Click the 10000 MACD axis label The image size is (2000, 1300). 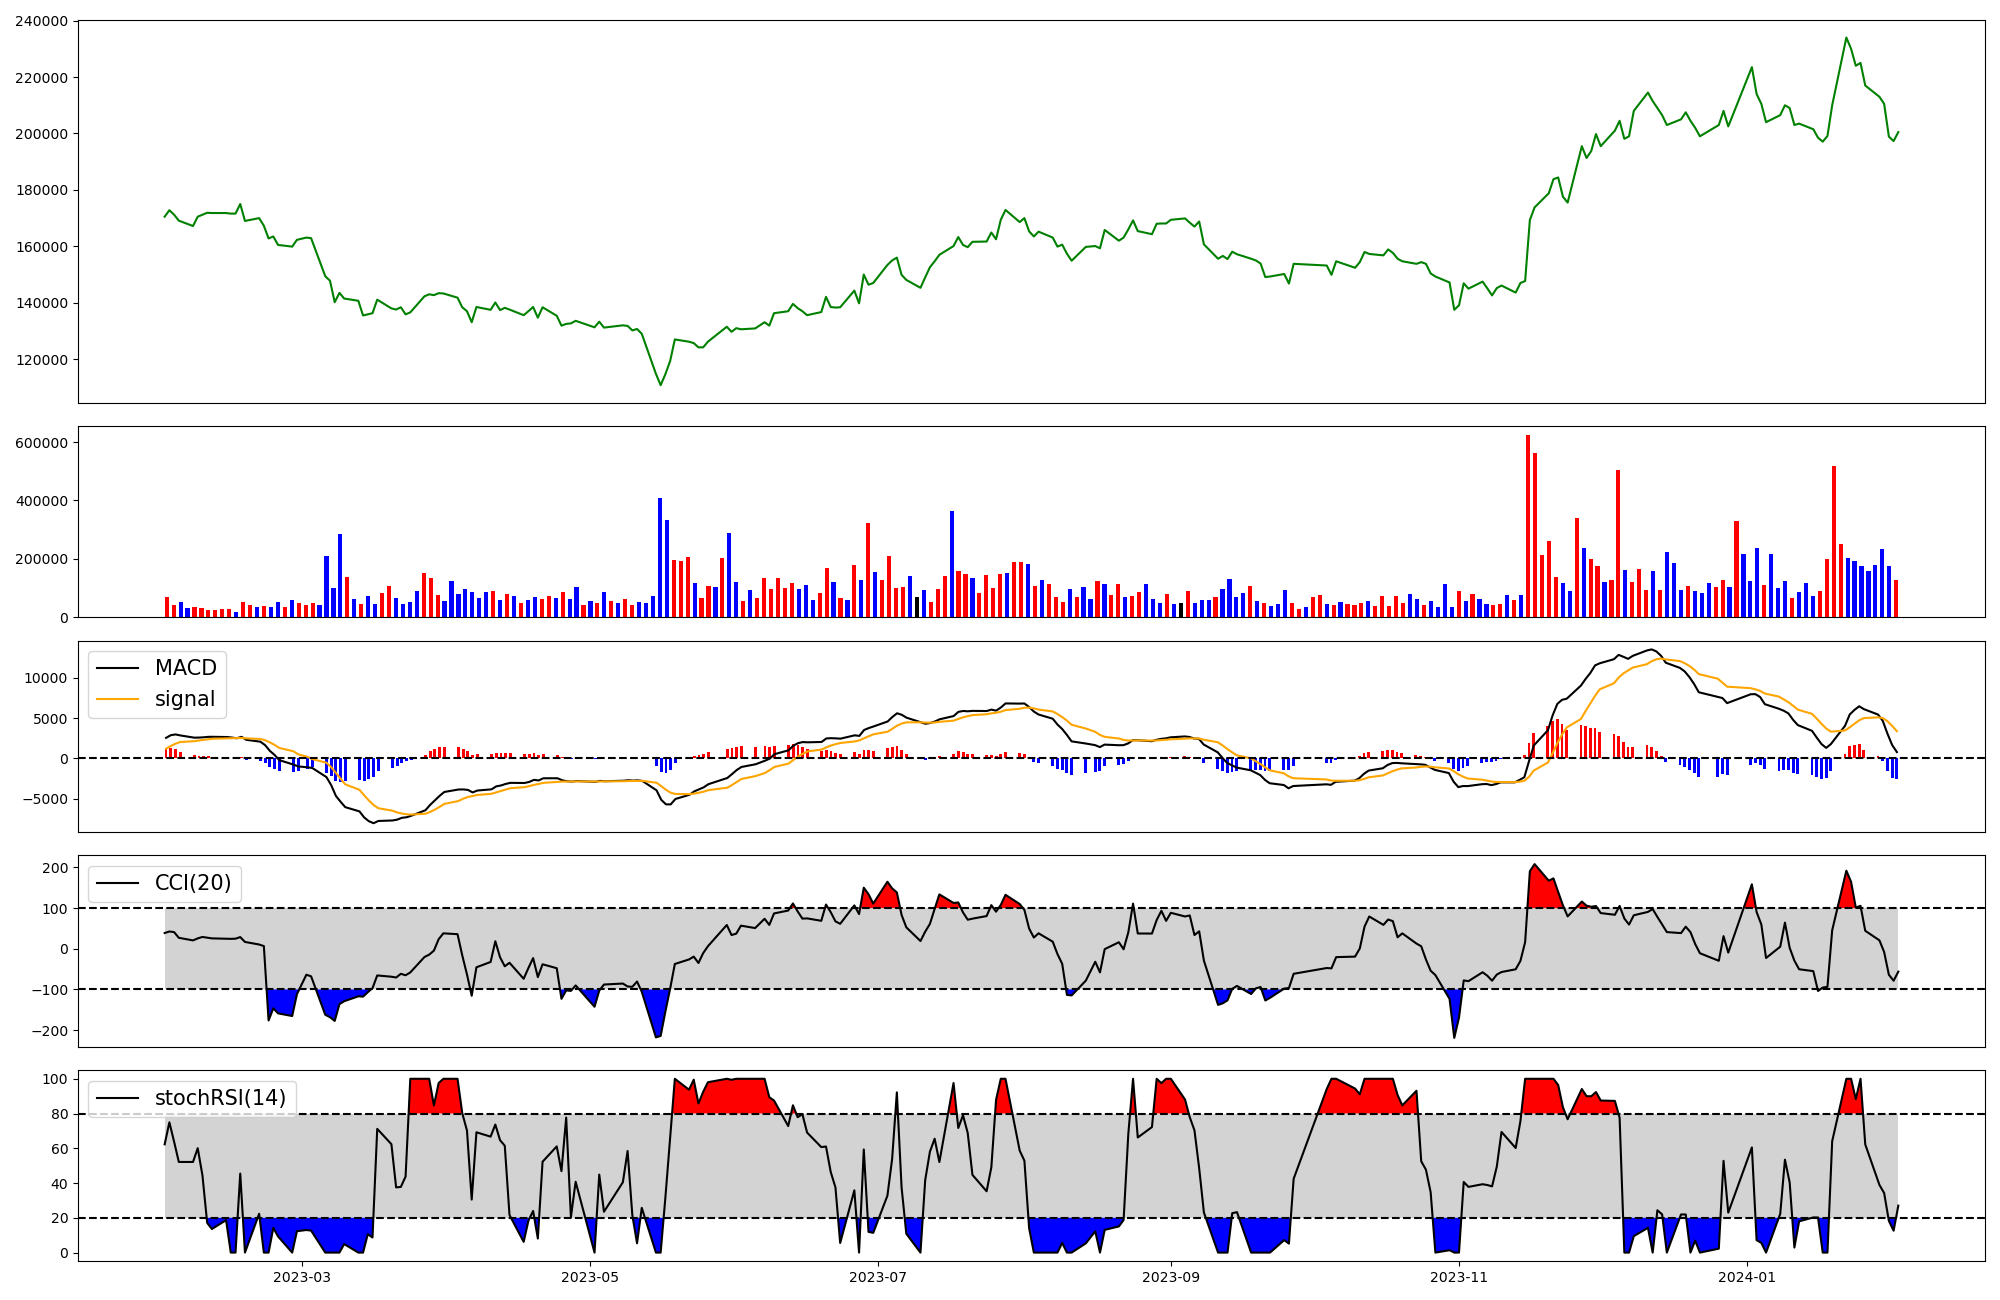coord(47,678)
